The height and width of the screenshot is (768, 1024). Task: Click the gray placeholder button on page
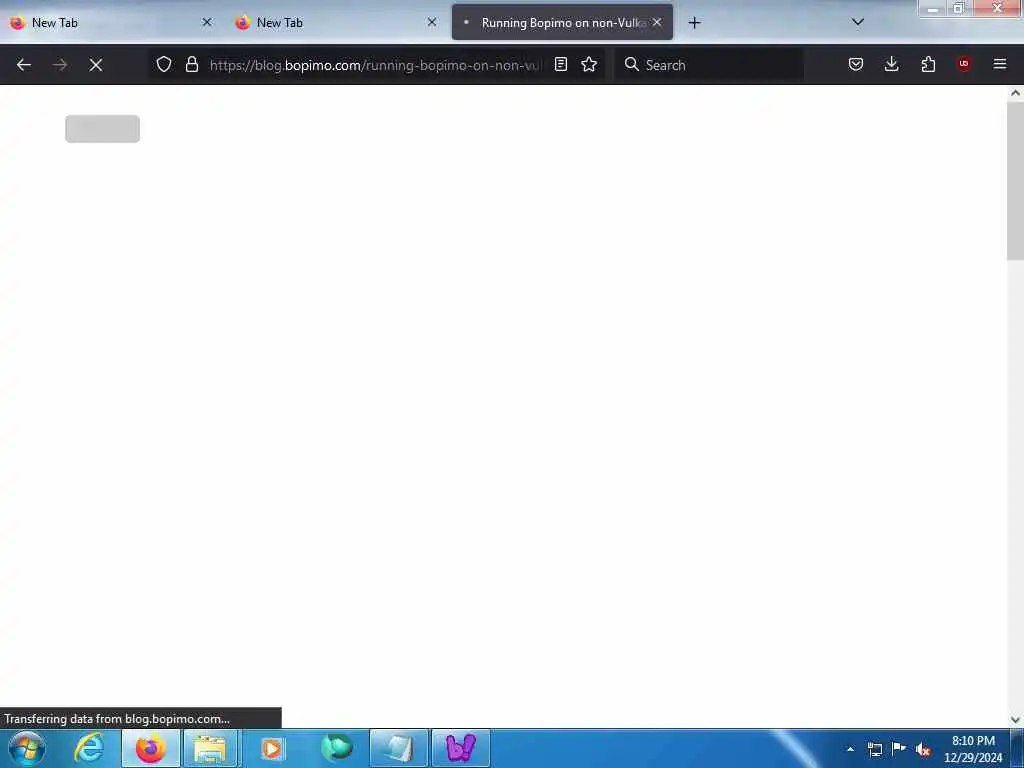[x=103, y=129]
